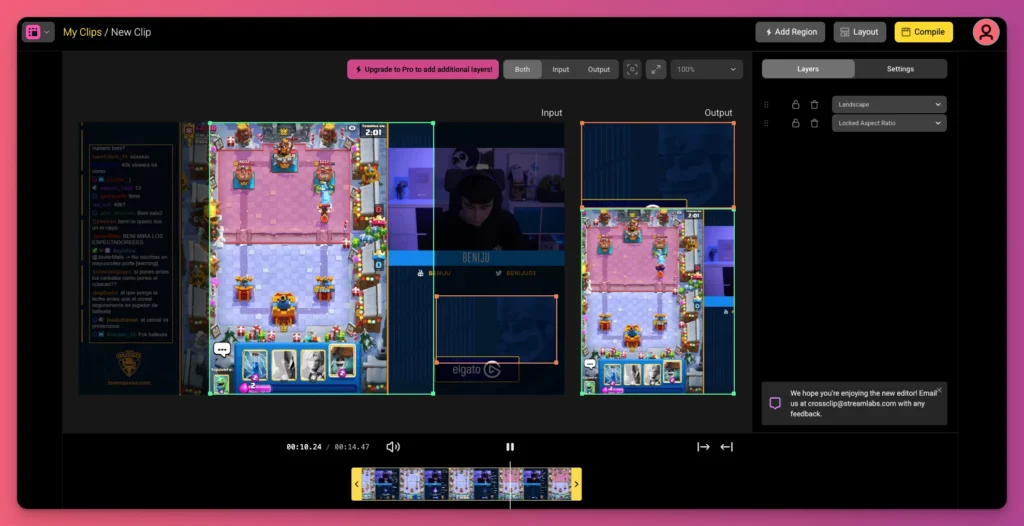Switch to Input view mode
The image size is (1024, 526).
pos(560,69)
